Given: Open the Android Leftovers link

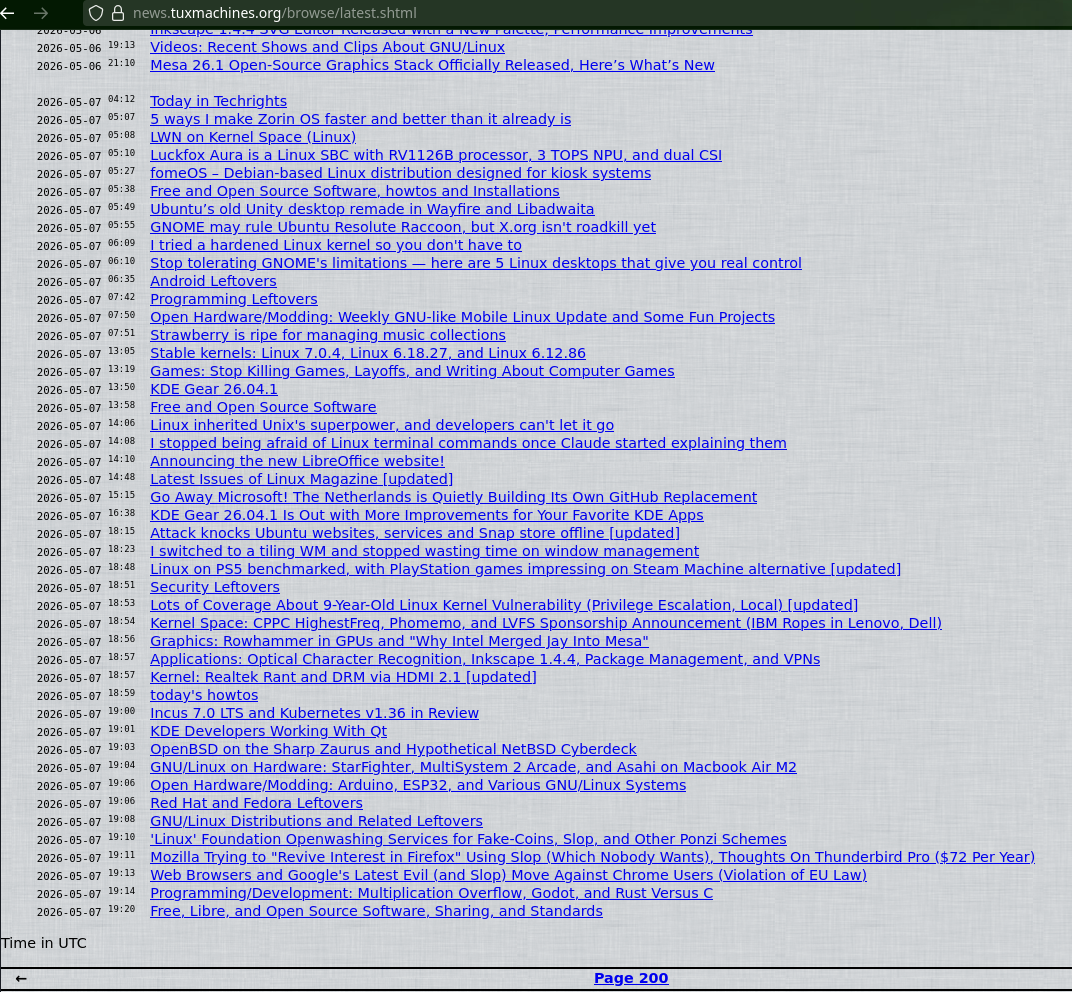Looking at the screenshot, I should click(213, 281).
